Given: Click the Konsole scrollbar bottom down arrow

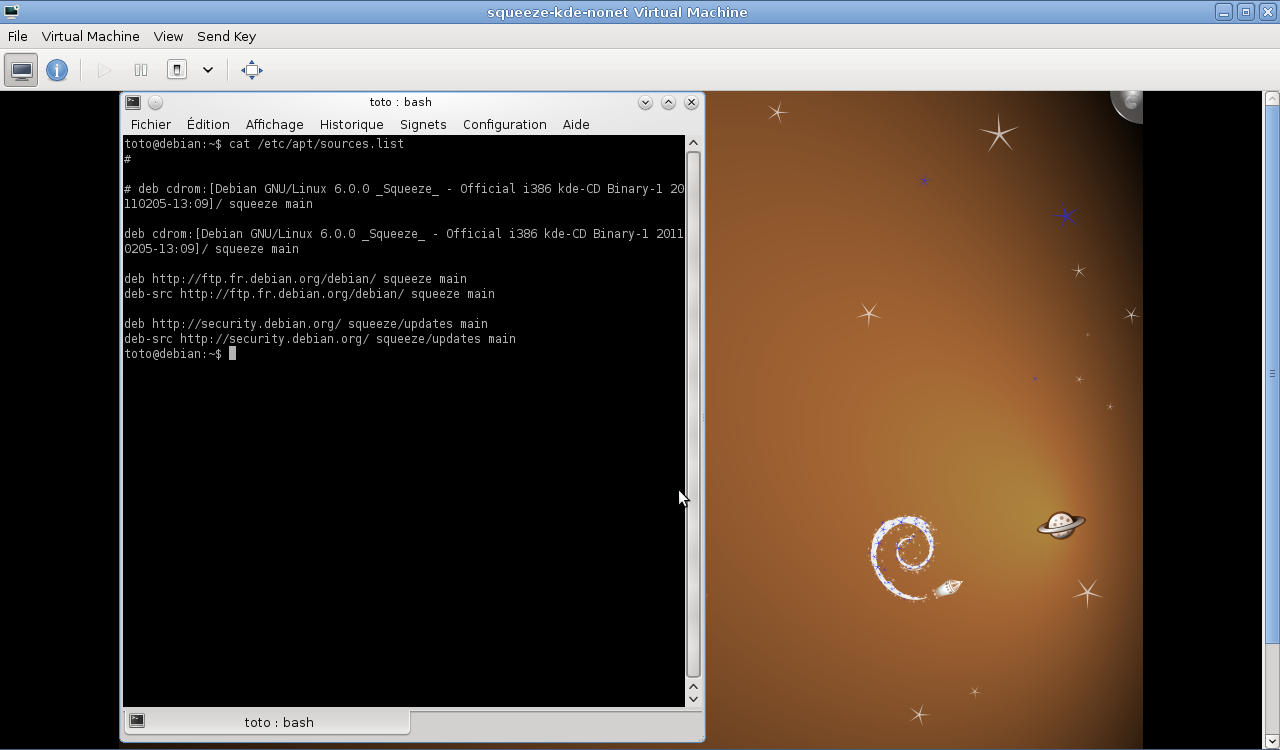Looking at the screenshot, I should (694, 699).
